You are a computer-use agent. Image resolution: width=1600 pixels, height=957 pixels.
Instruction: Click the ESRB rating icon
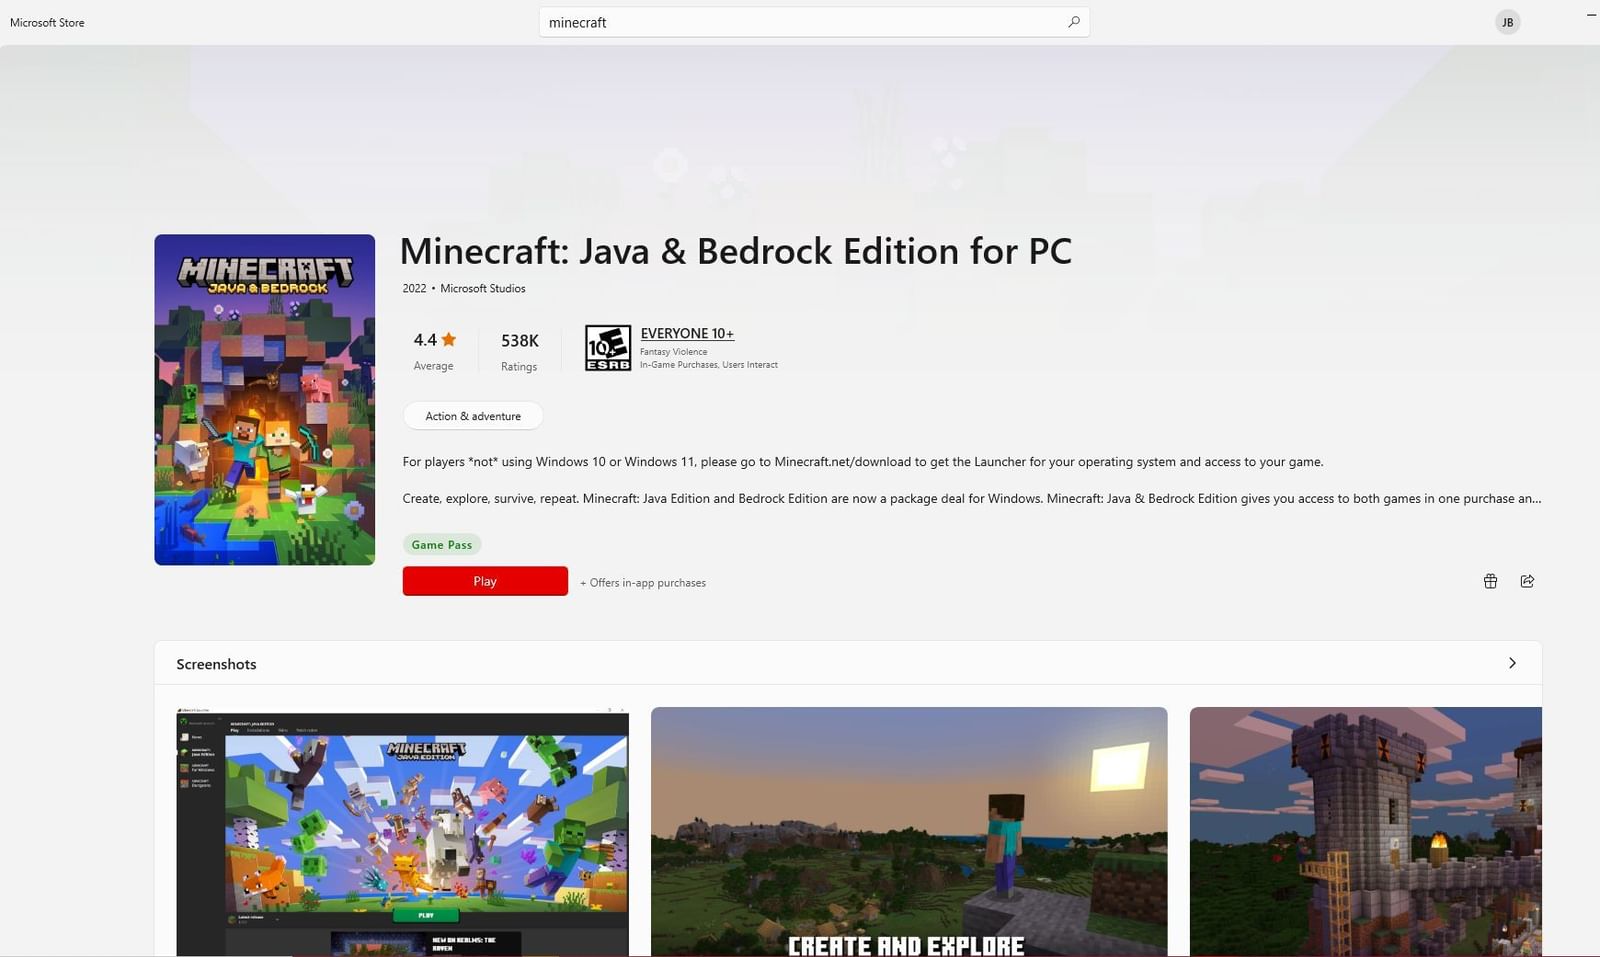pos(610,347)
